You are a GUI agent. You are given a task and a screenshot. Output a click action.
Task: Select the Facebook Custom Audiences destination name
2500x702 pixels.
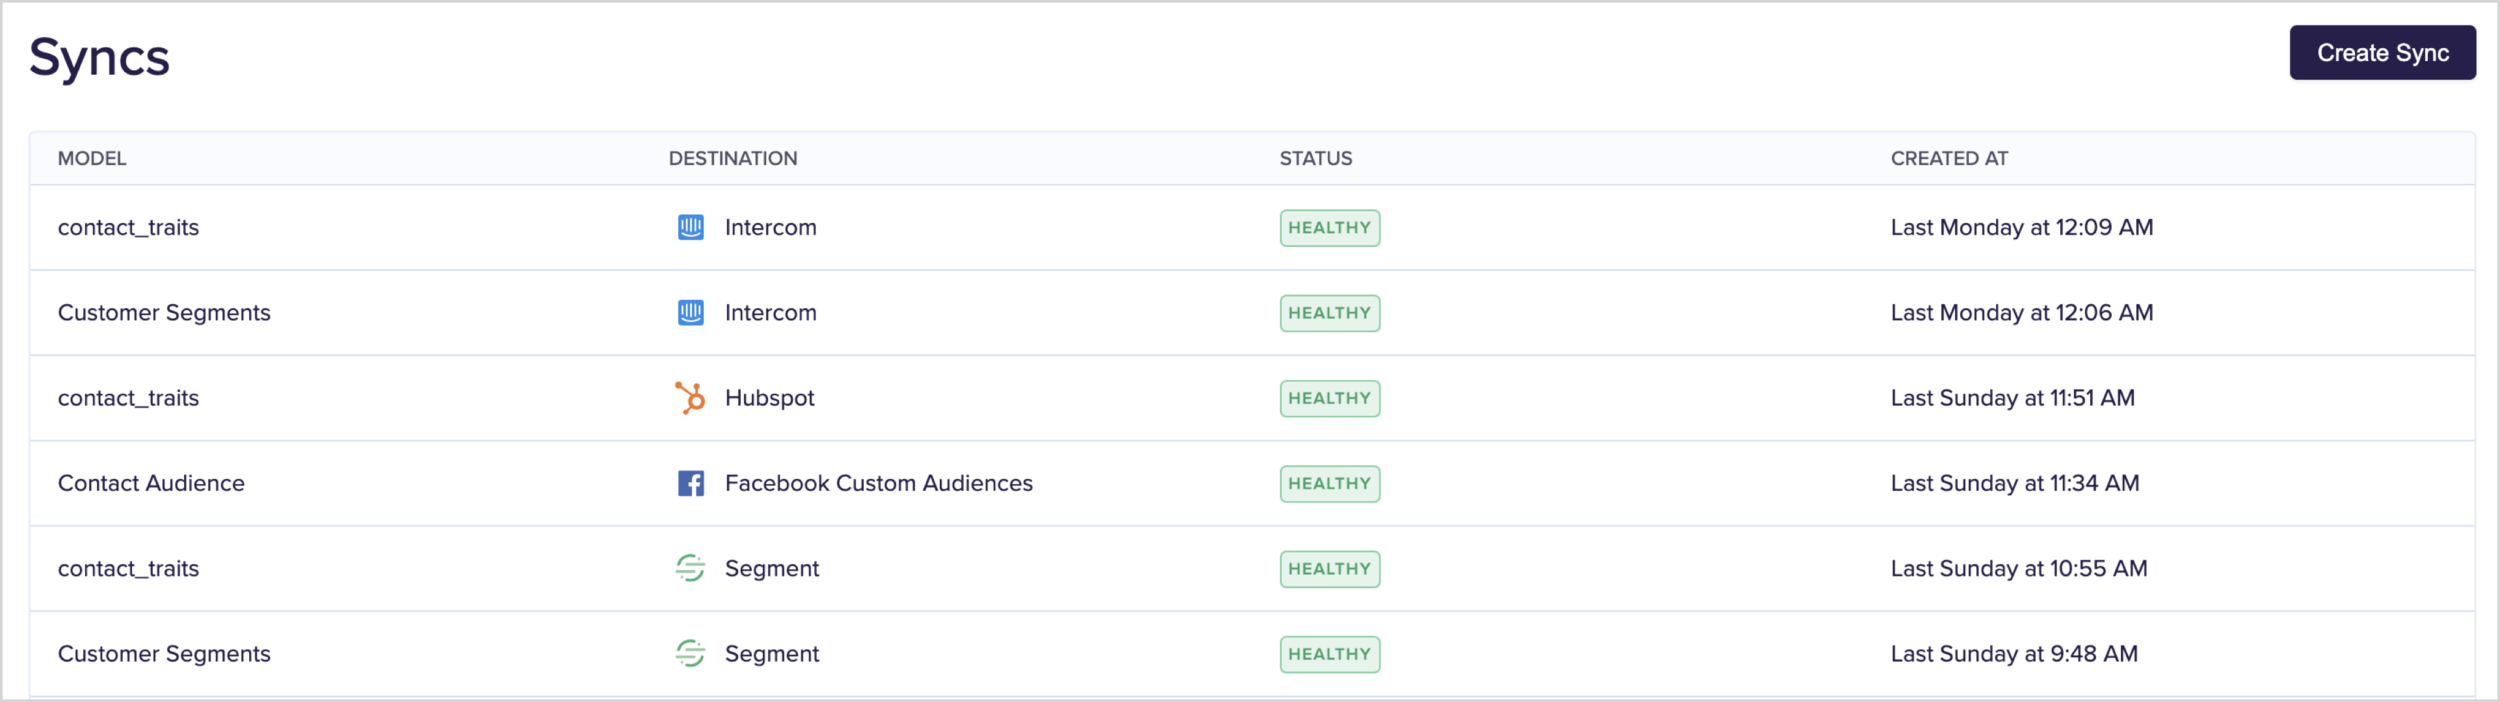(x=878, y=484)
